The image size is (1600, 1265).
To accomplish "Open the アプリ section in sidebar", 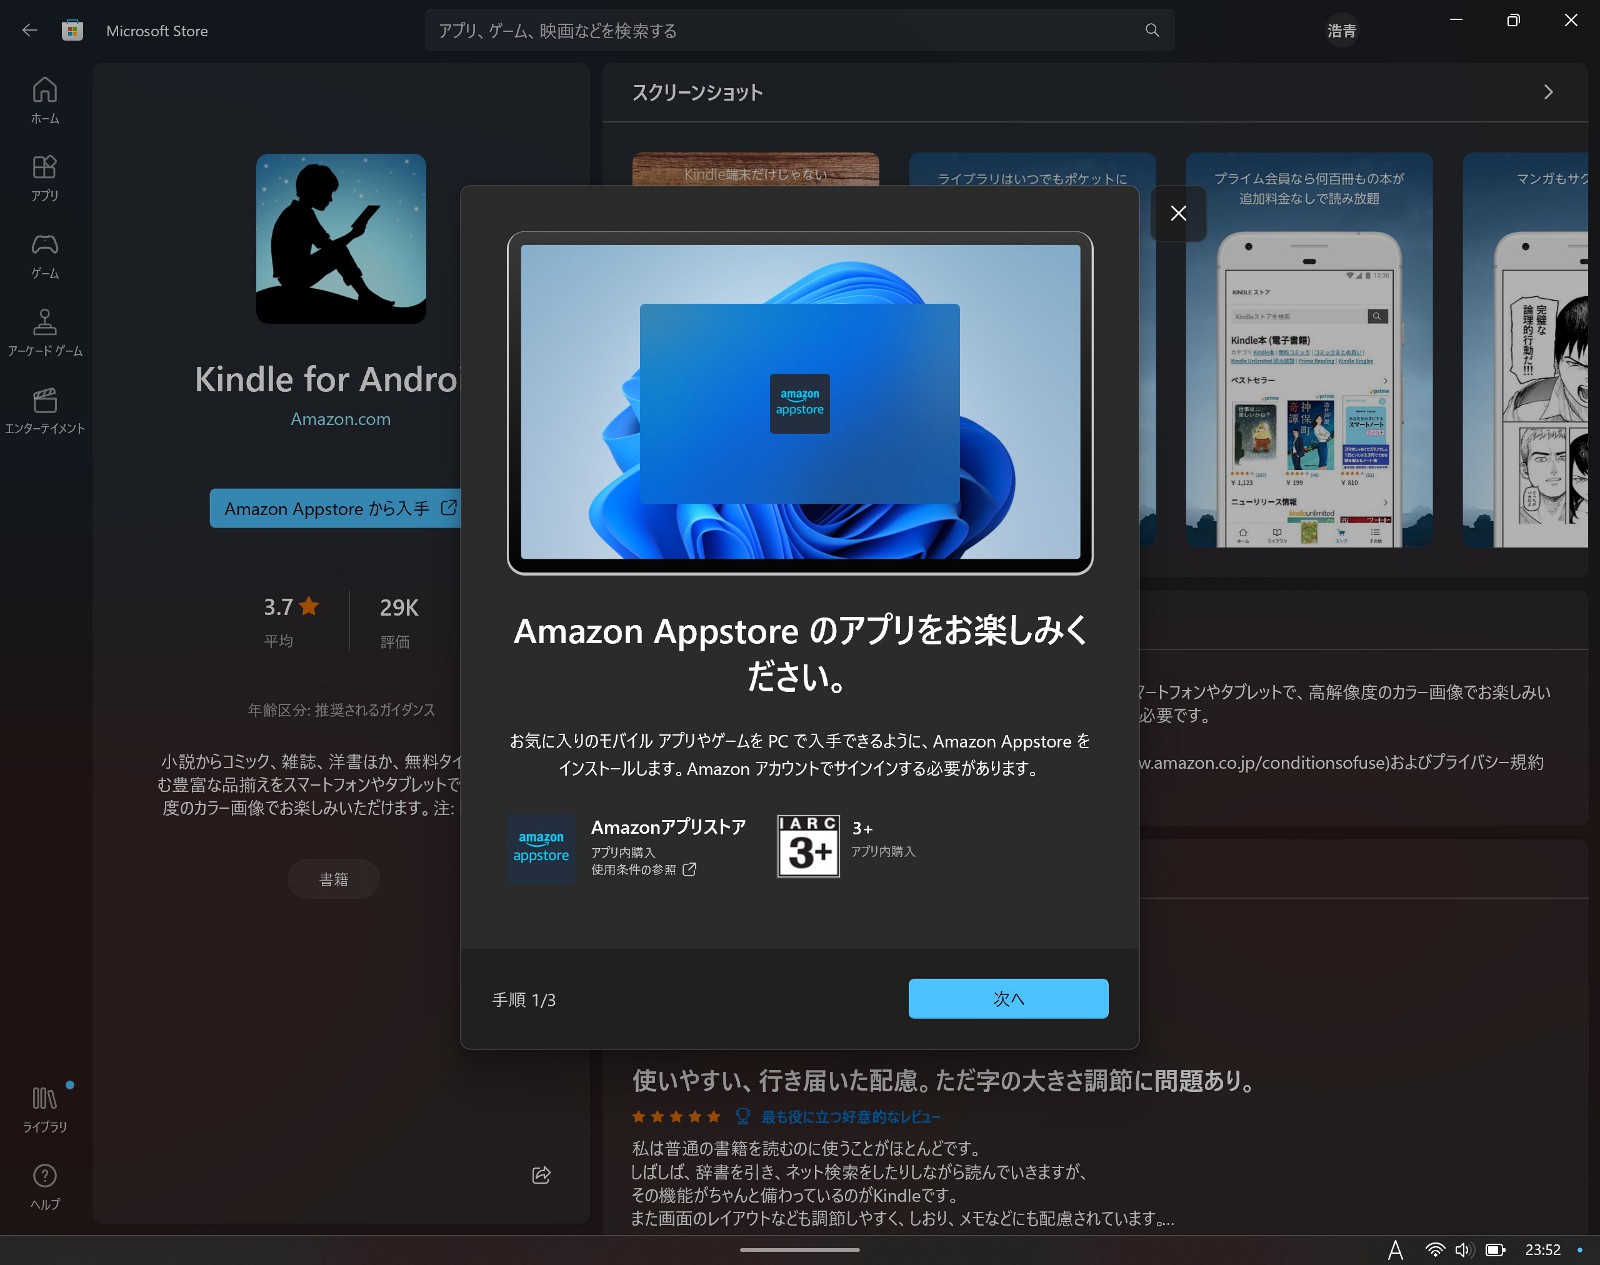I will (44, 178).
